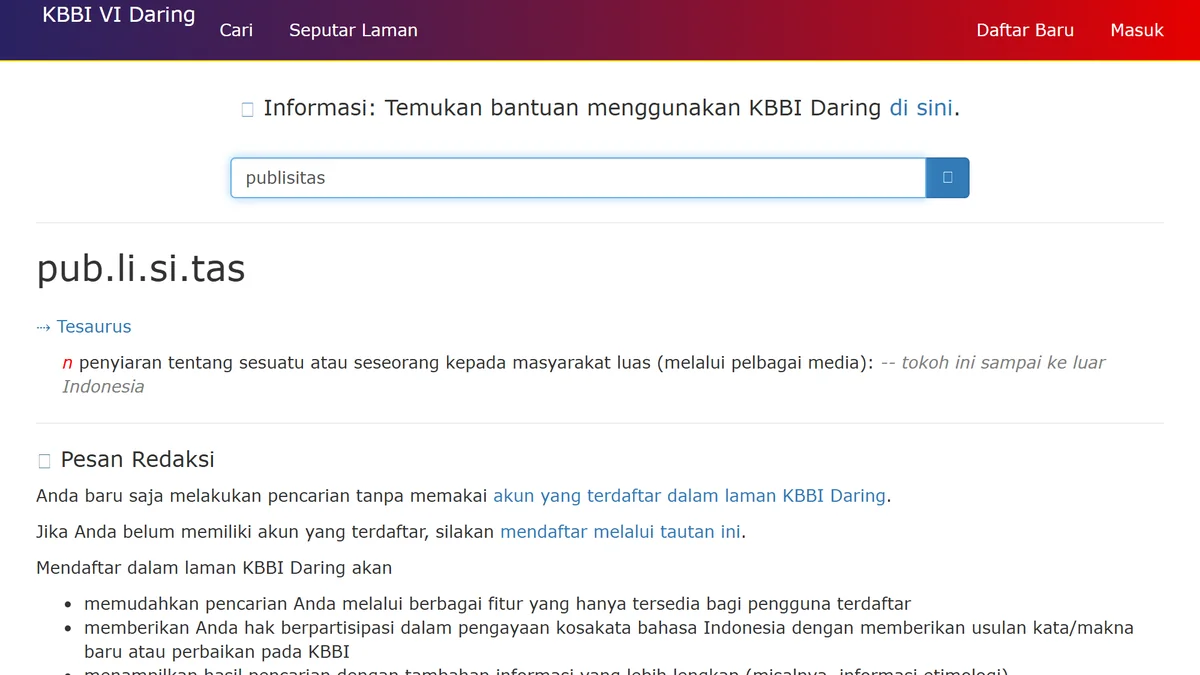
Task: Click the icon beside Pesan Redaksi heading
Action: pos(44,461)
